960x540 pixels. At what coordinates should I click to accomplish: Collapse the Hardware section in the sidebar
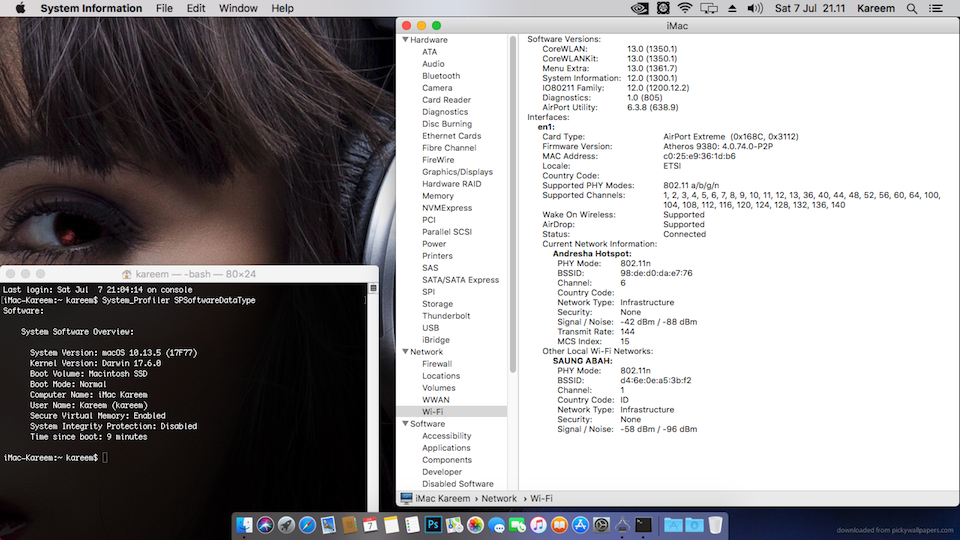coord(405,40)
